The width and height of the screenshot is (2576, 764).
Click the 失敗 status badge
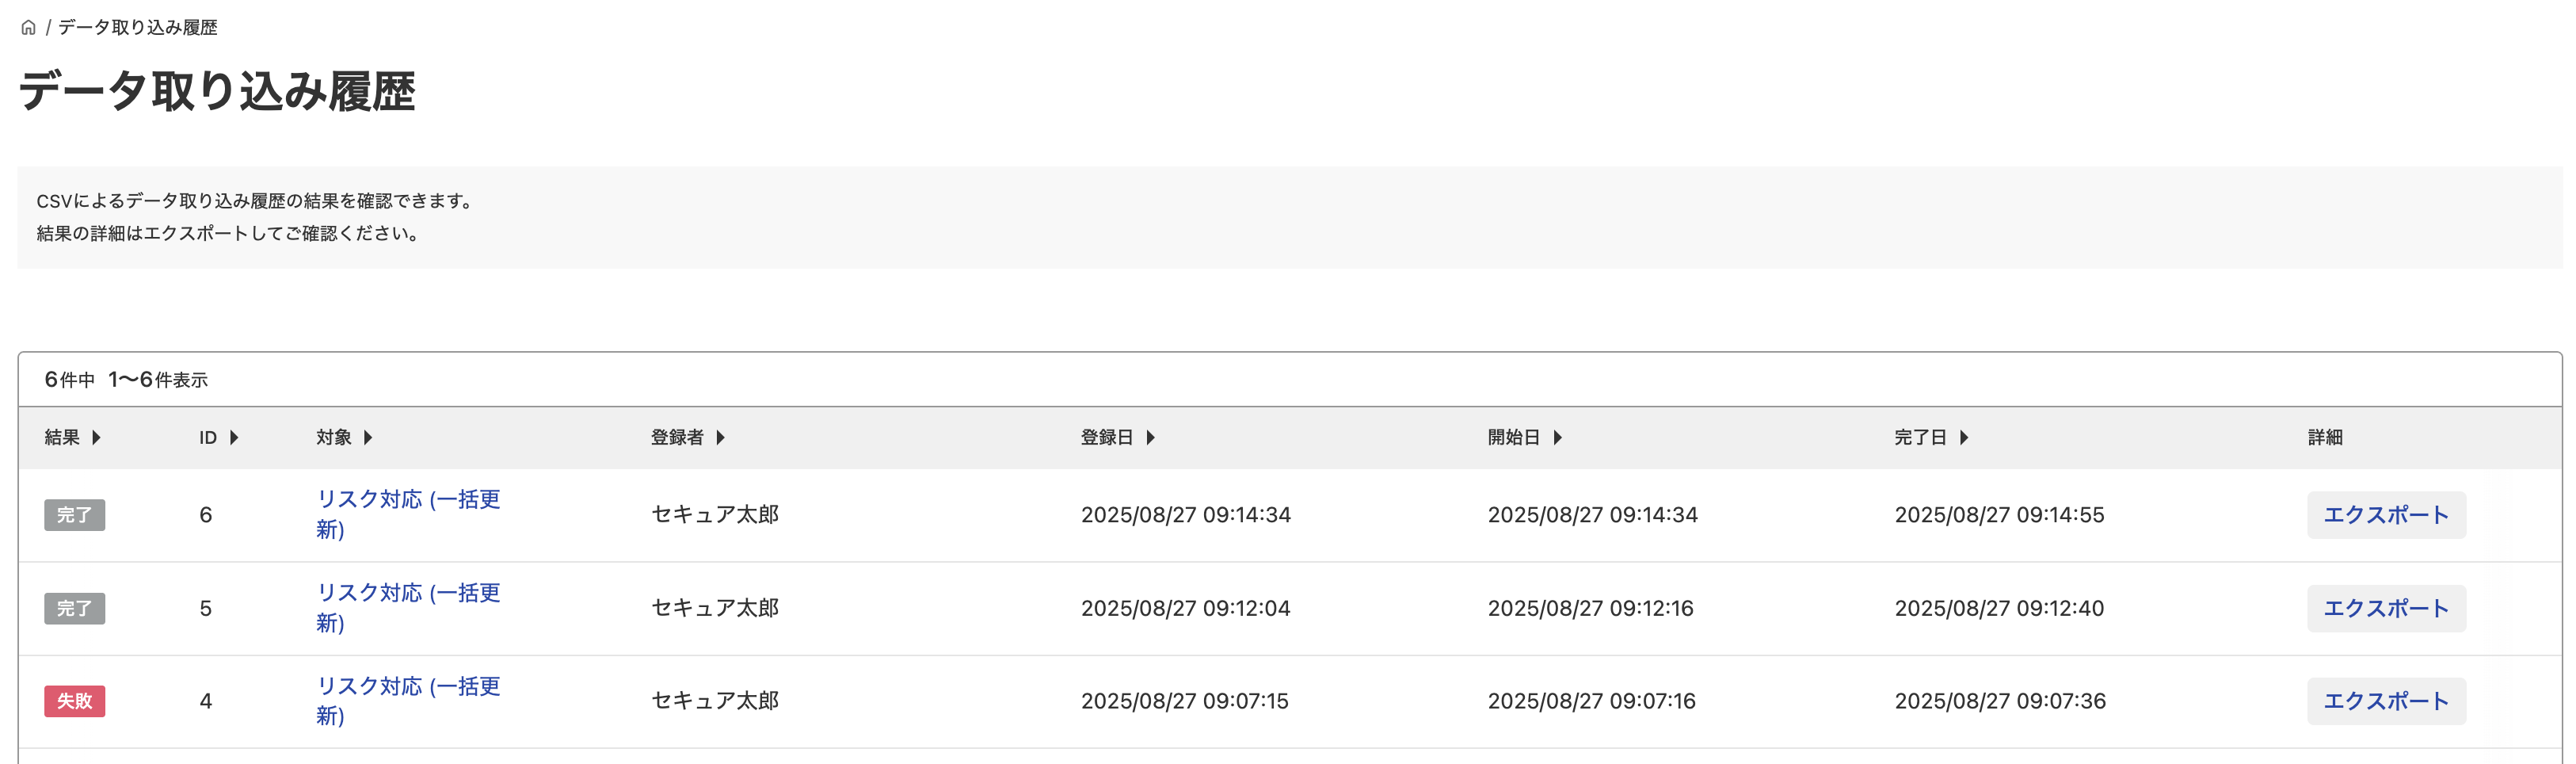click(x=74, y=701)
